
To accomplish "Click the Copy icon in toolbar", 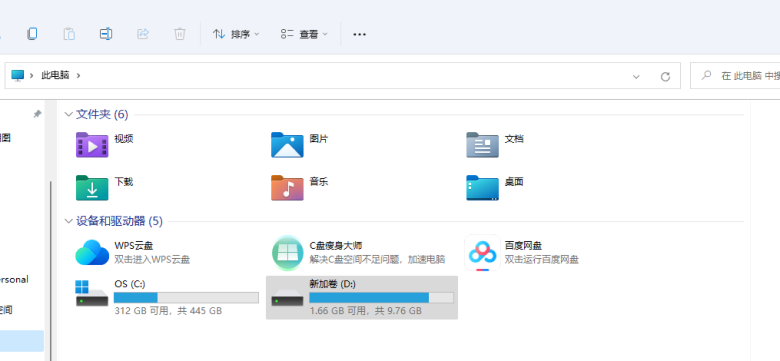I will point(32,34).
